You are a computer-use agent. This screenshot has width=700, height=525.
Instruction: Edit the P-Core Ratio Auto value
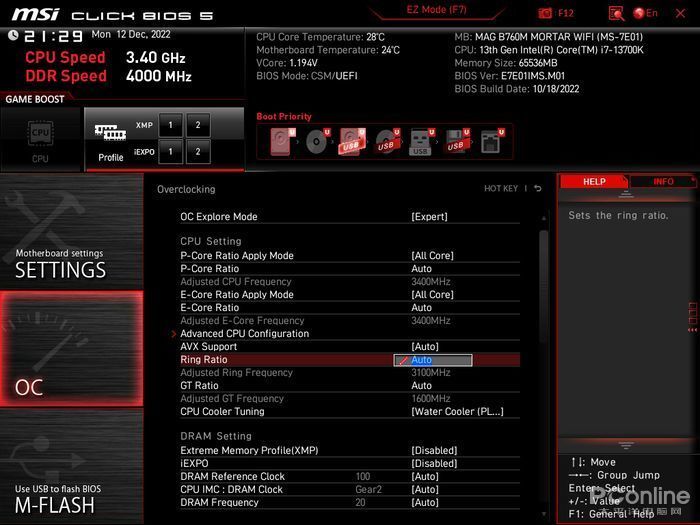coord(421,268)
